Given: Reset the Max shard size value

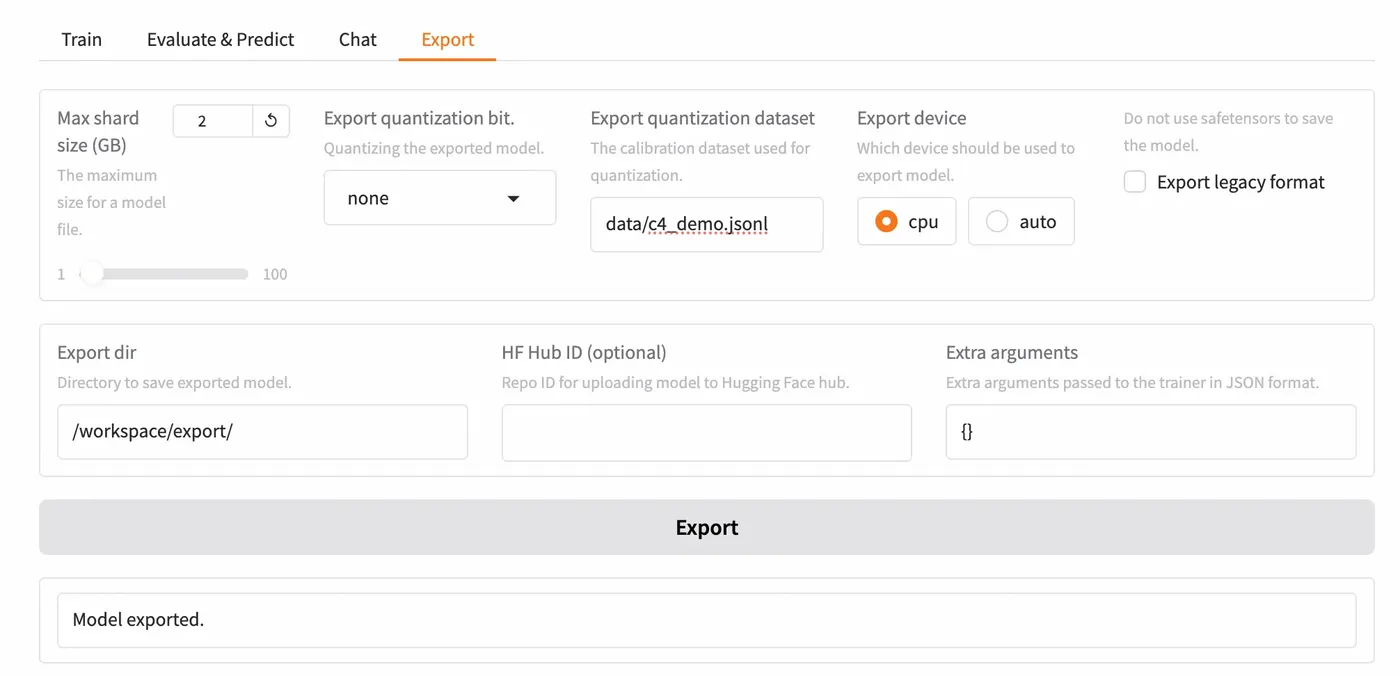Looking at the screenshot, I should point(271,121).
